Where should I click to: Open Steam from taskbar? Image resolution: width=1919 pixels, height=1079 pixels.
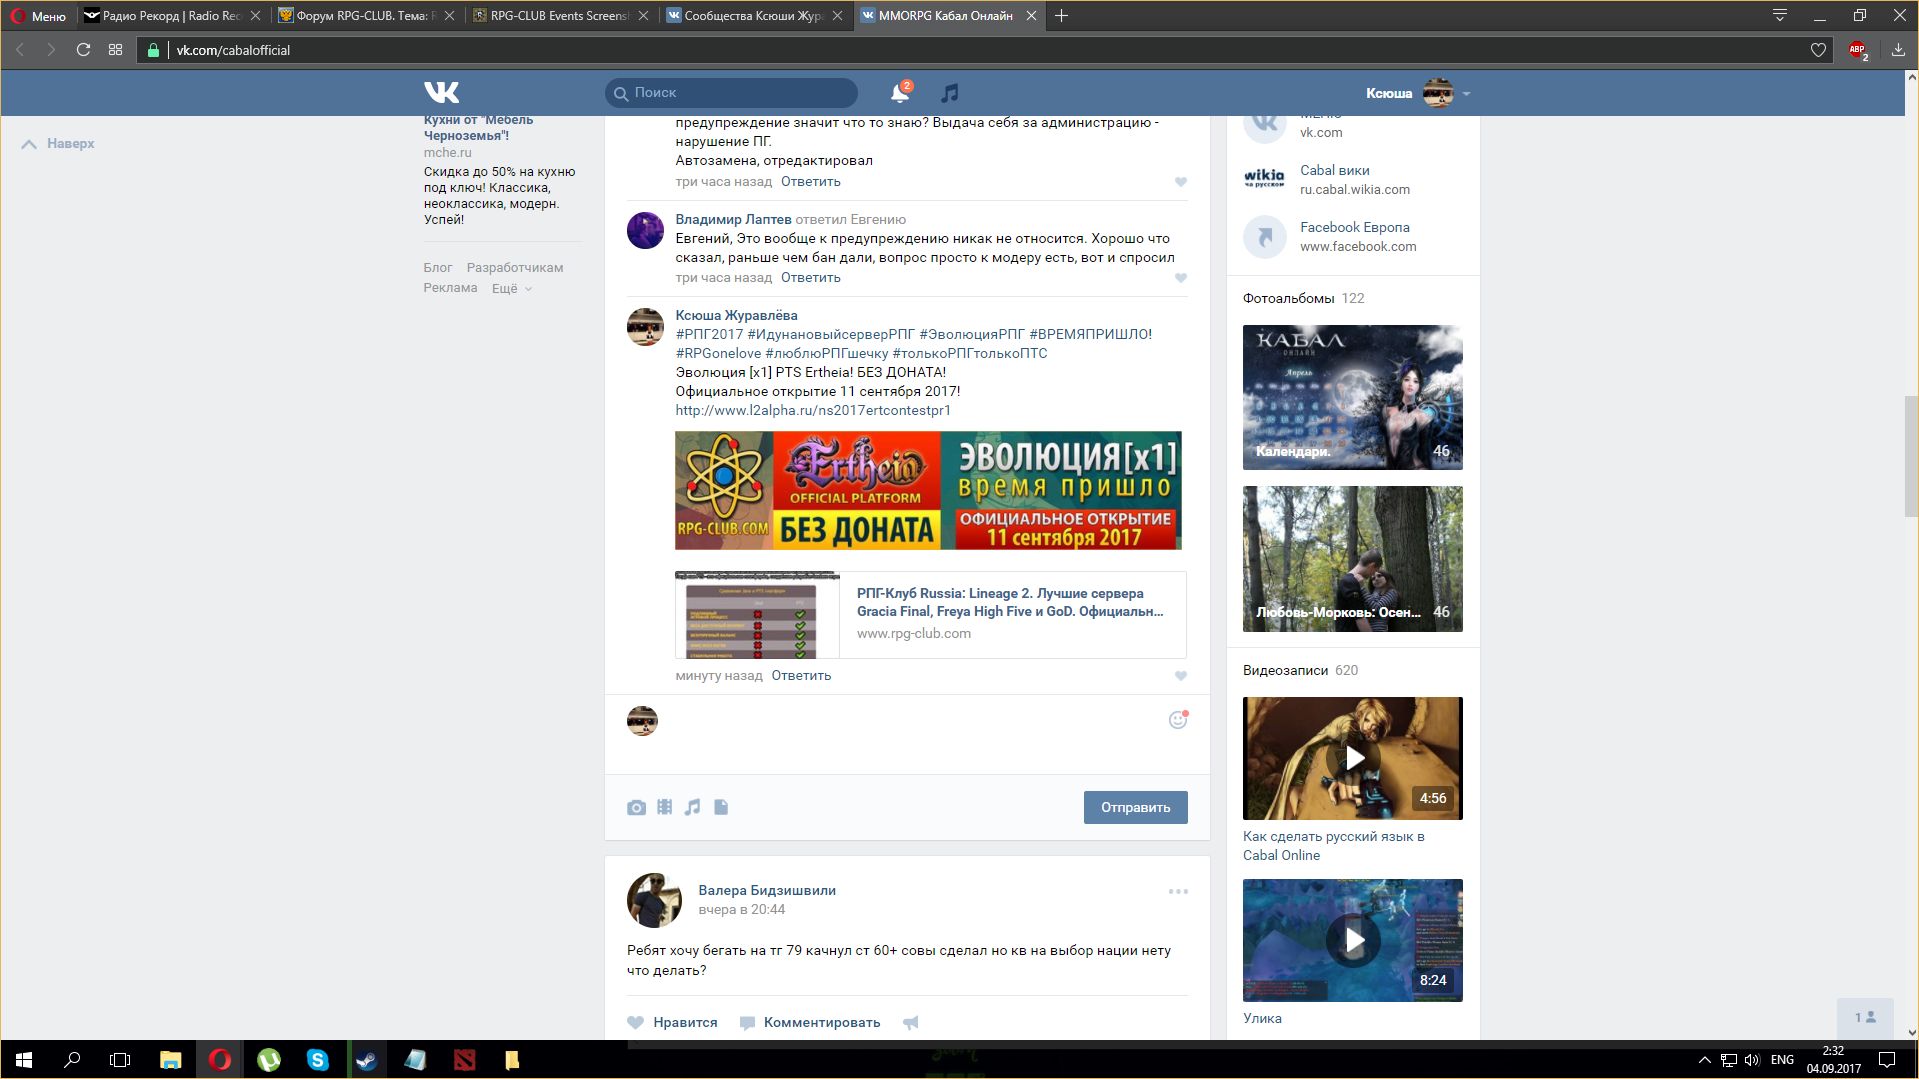[366, 1060]
